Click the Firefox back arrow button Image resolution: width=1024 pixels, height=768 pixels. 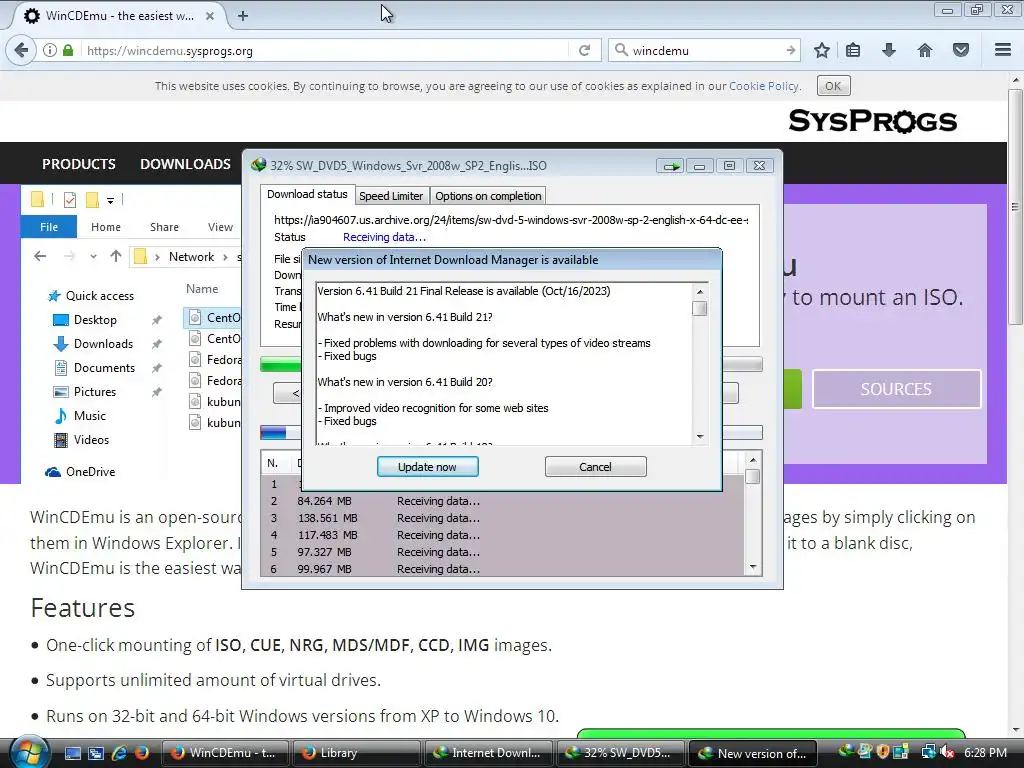(22, 50)
